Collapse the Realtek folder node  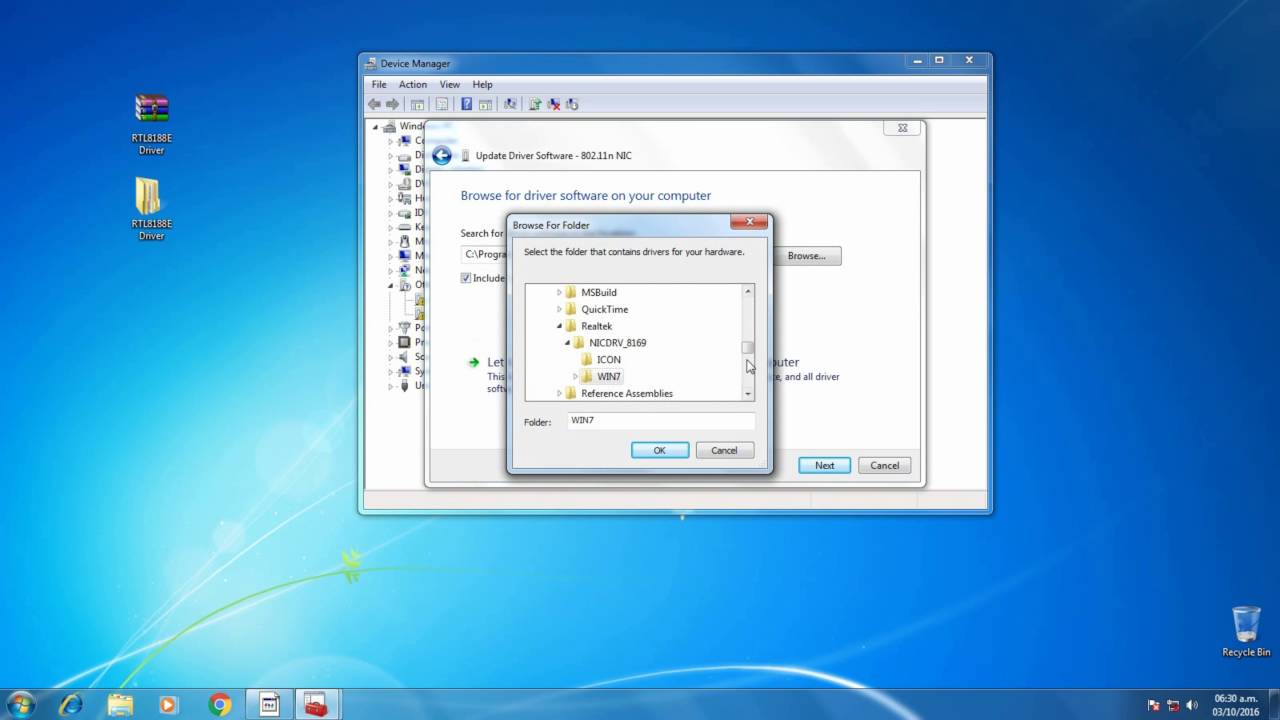click(x=559, y=326)
